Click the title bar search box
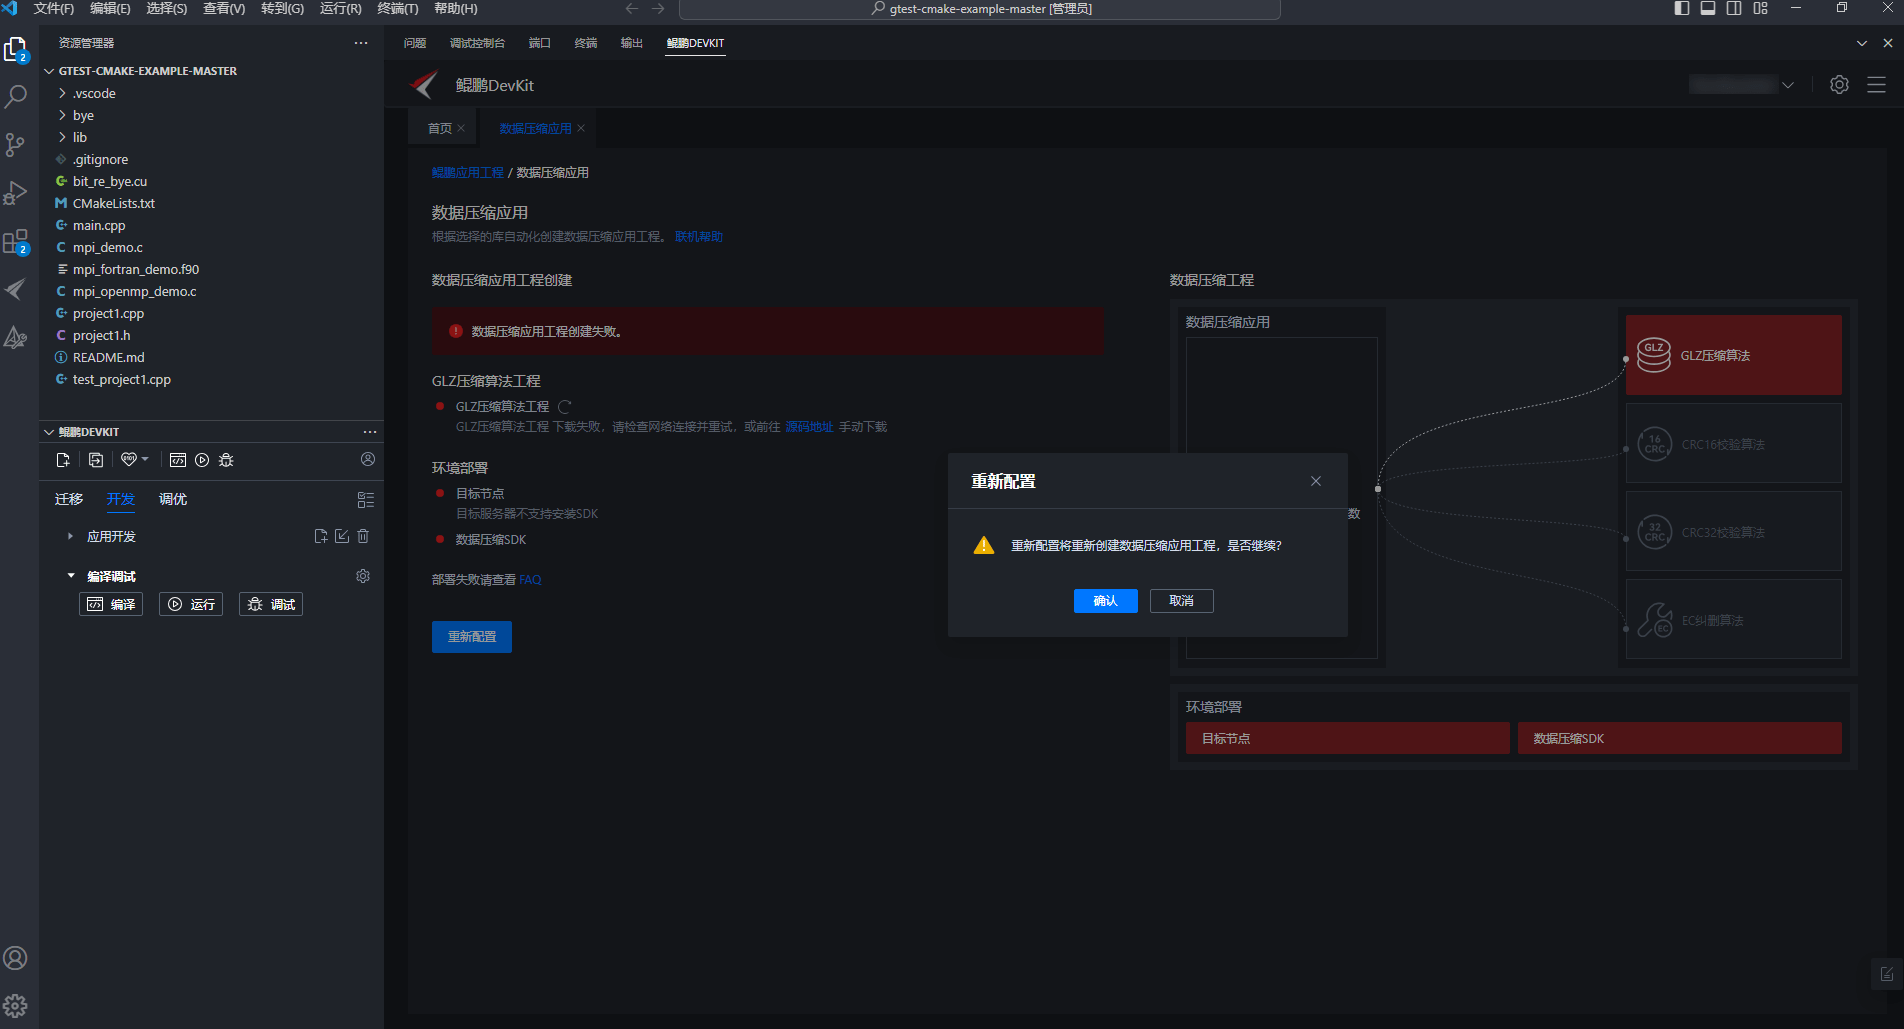1904x1029 pixels. (980, 9)
